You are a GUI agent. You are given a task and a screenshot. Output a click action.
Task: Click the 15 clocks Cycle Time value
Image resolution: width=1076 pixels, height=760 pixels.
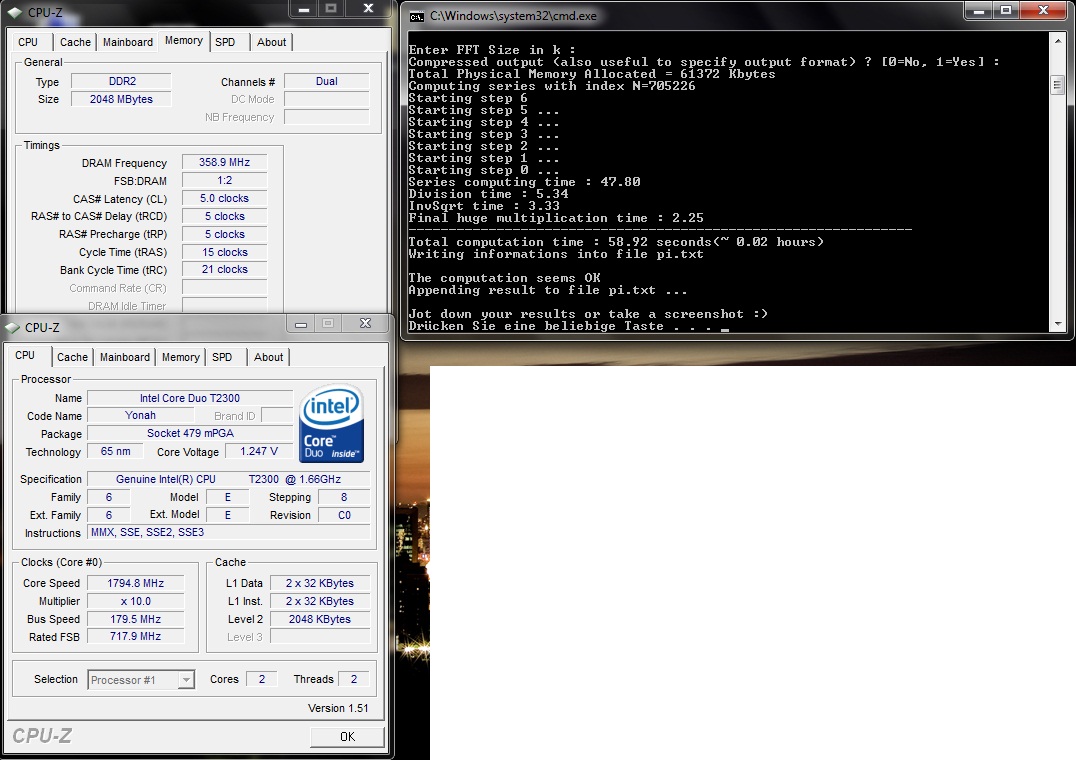pyautogui.click(x=224, y=252)
